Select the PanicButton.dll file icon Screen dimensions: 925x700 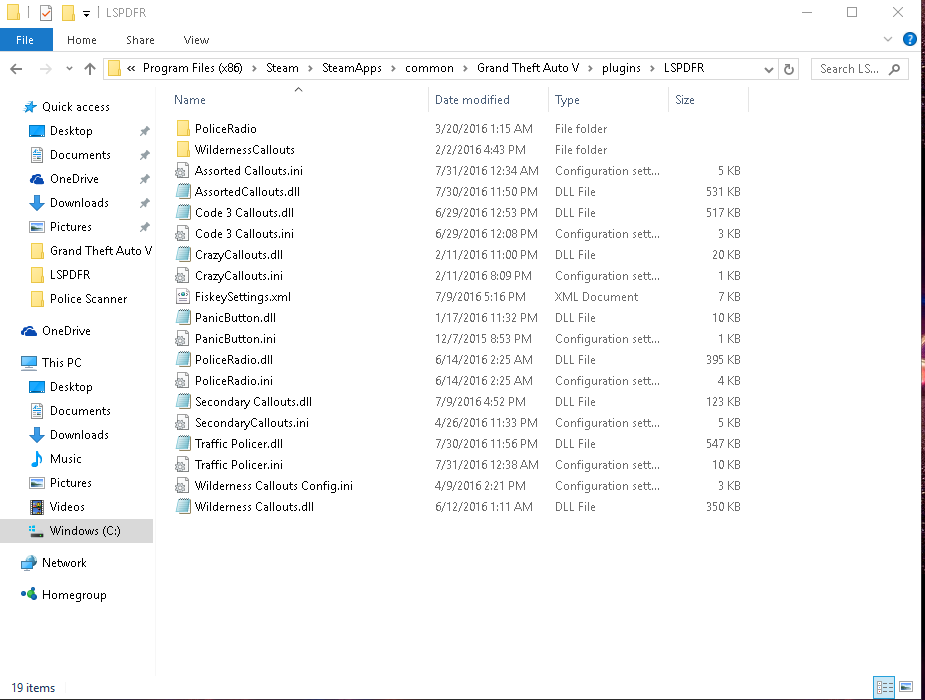pyautogui.click(x=183, y=317)
